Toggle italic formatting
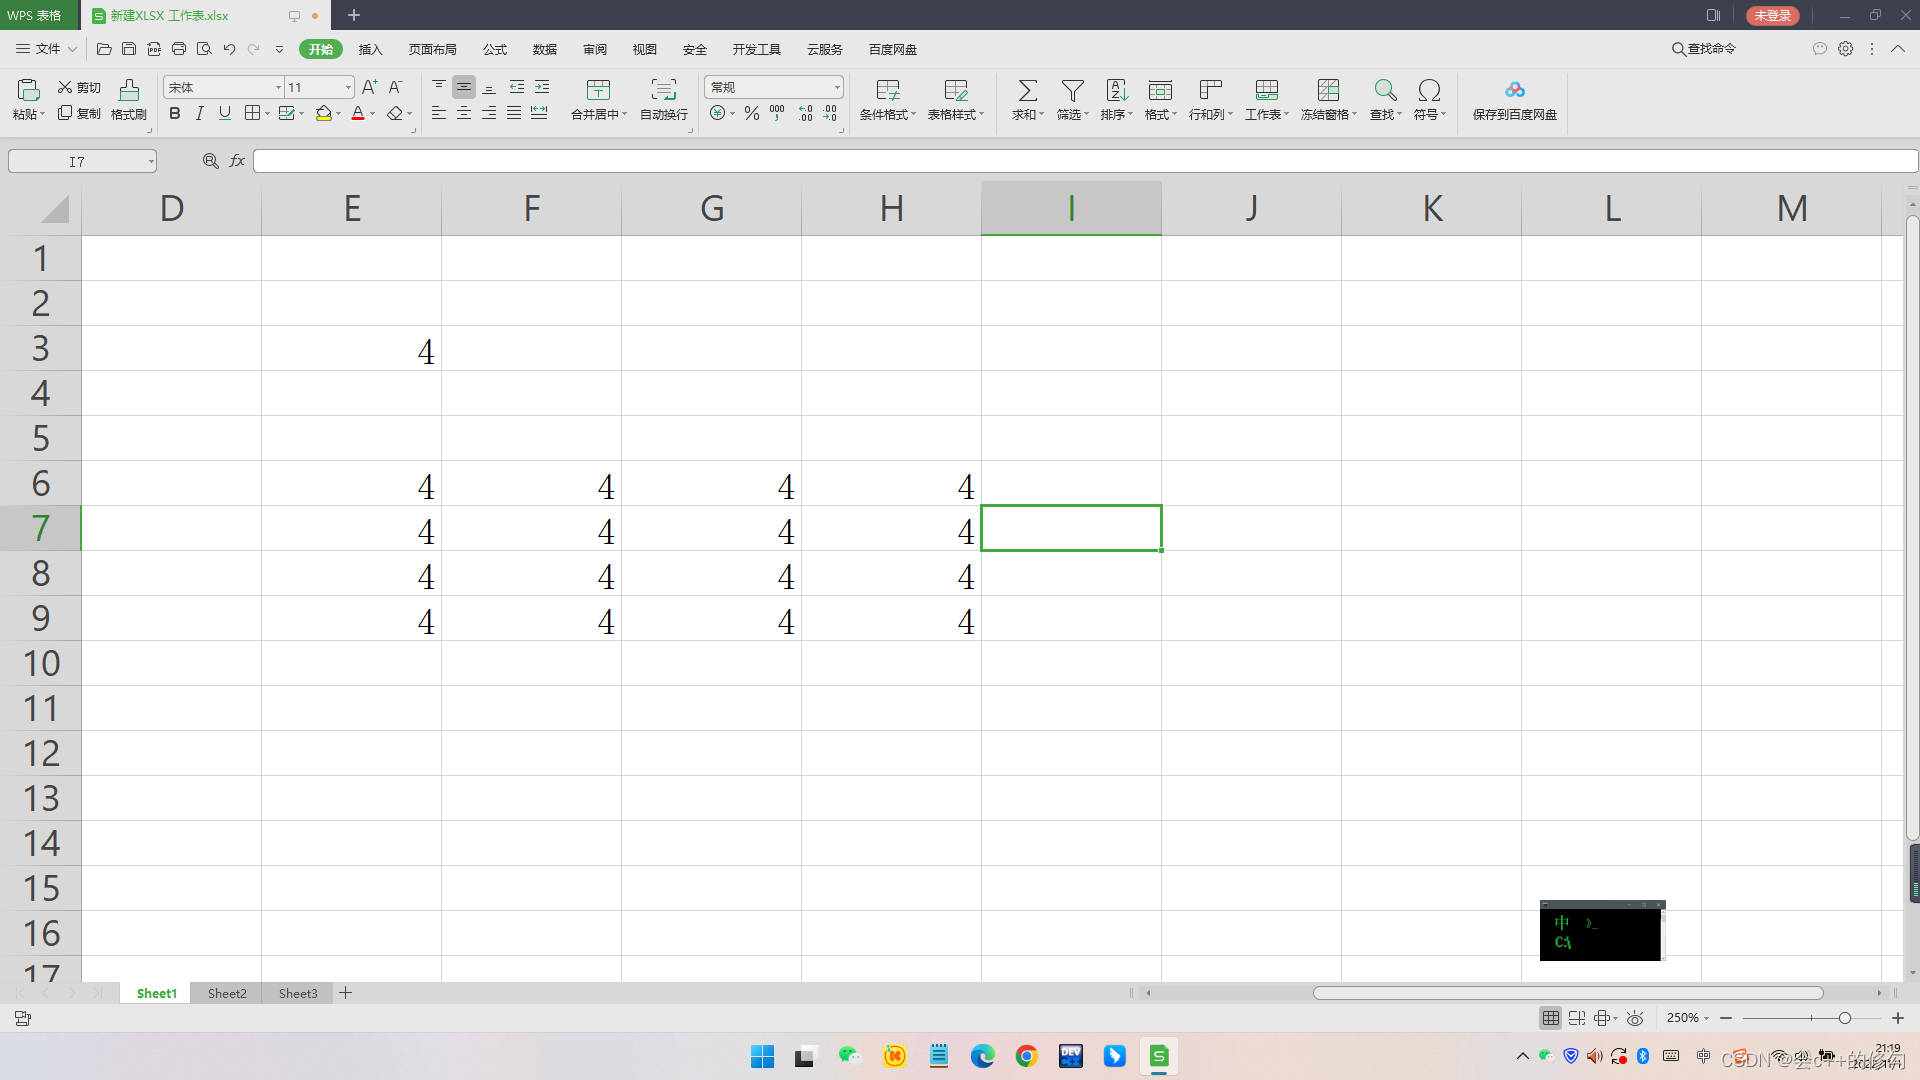 pos(199,114)
